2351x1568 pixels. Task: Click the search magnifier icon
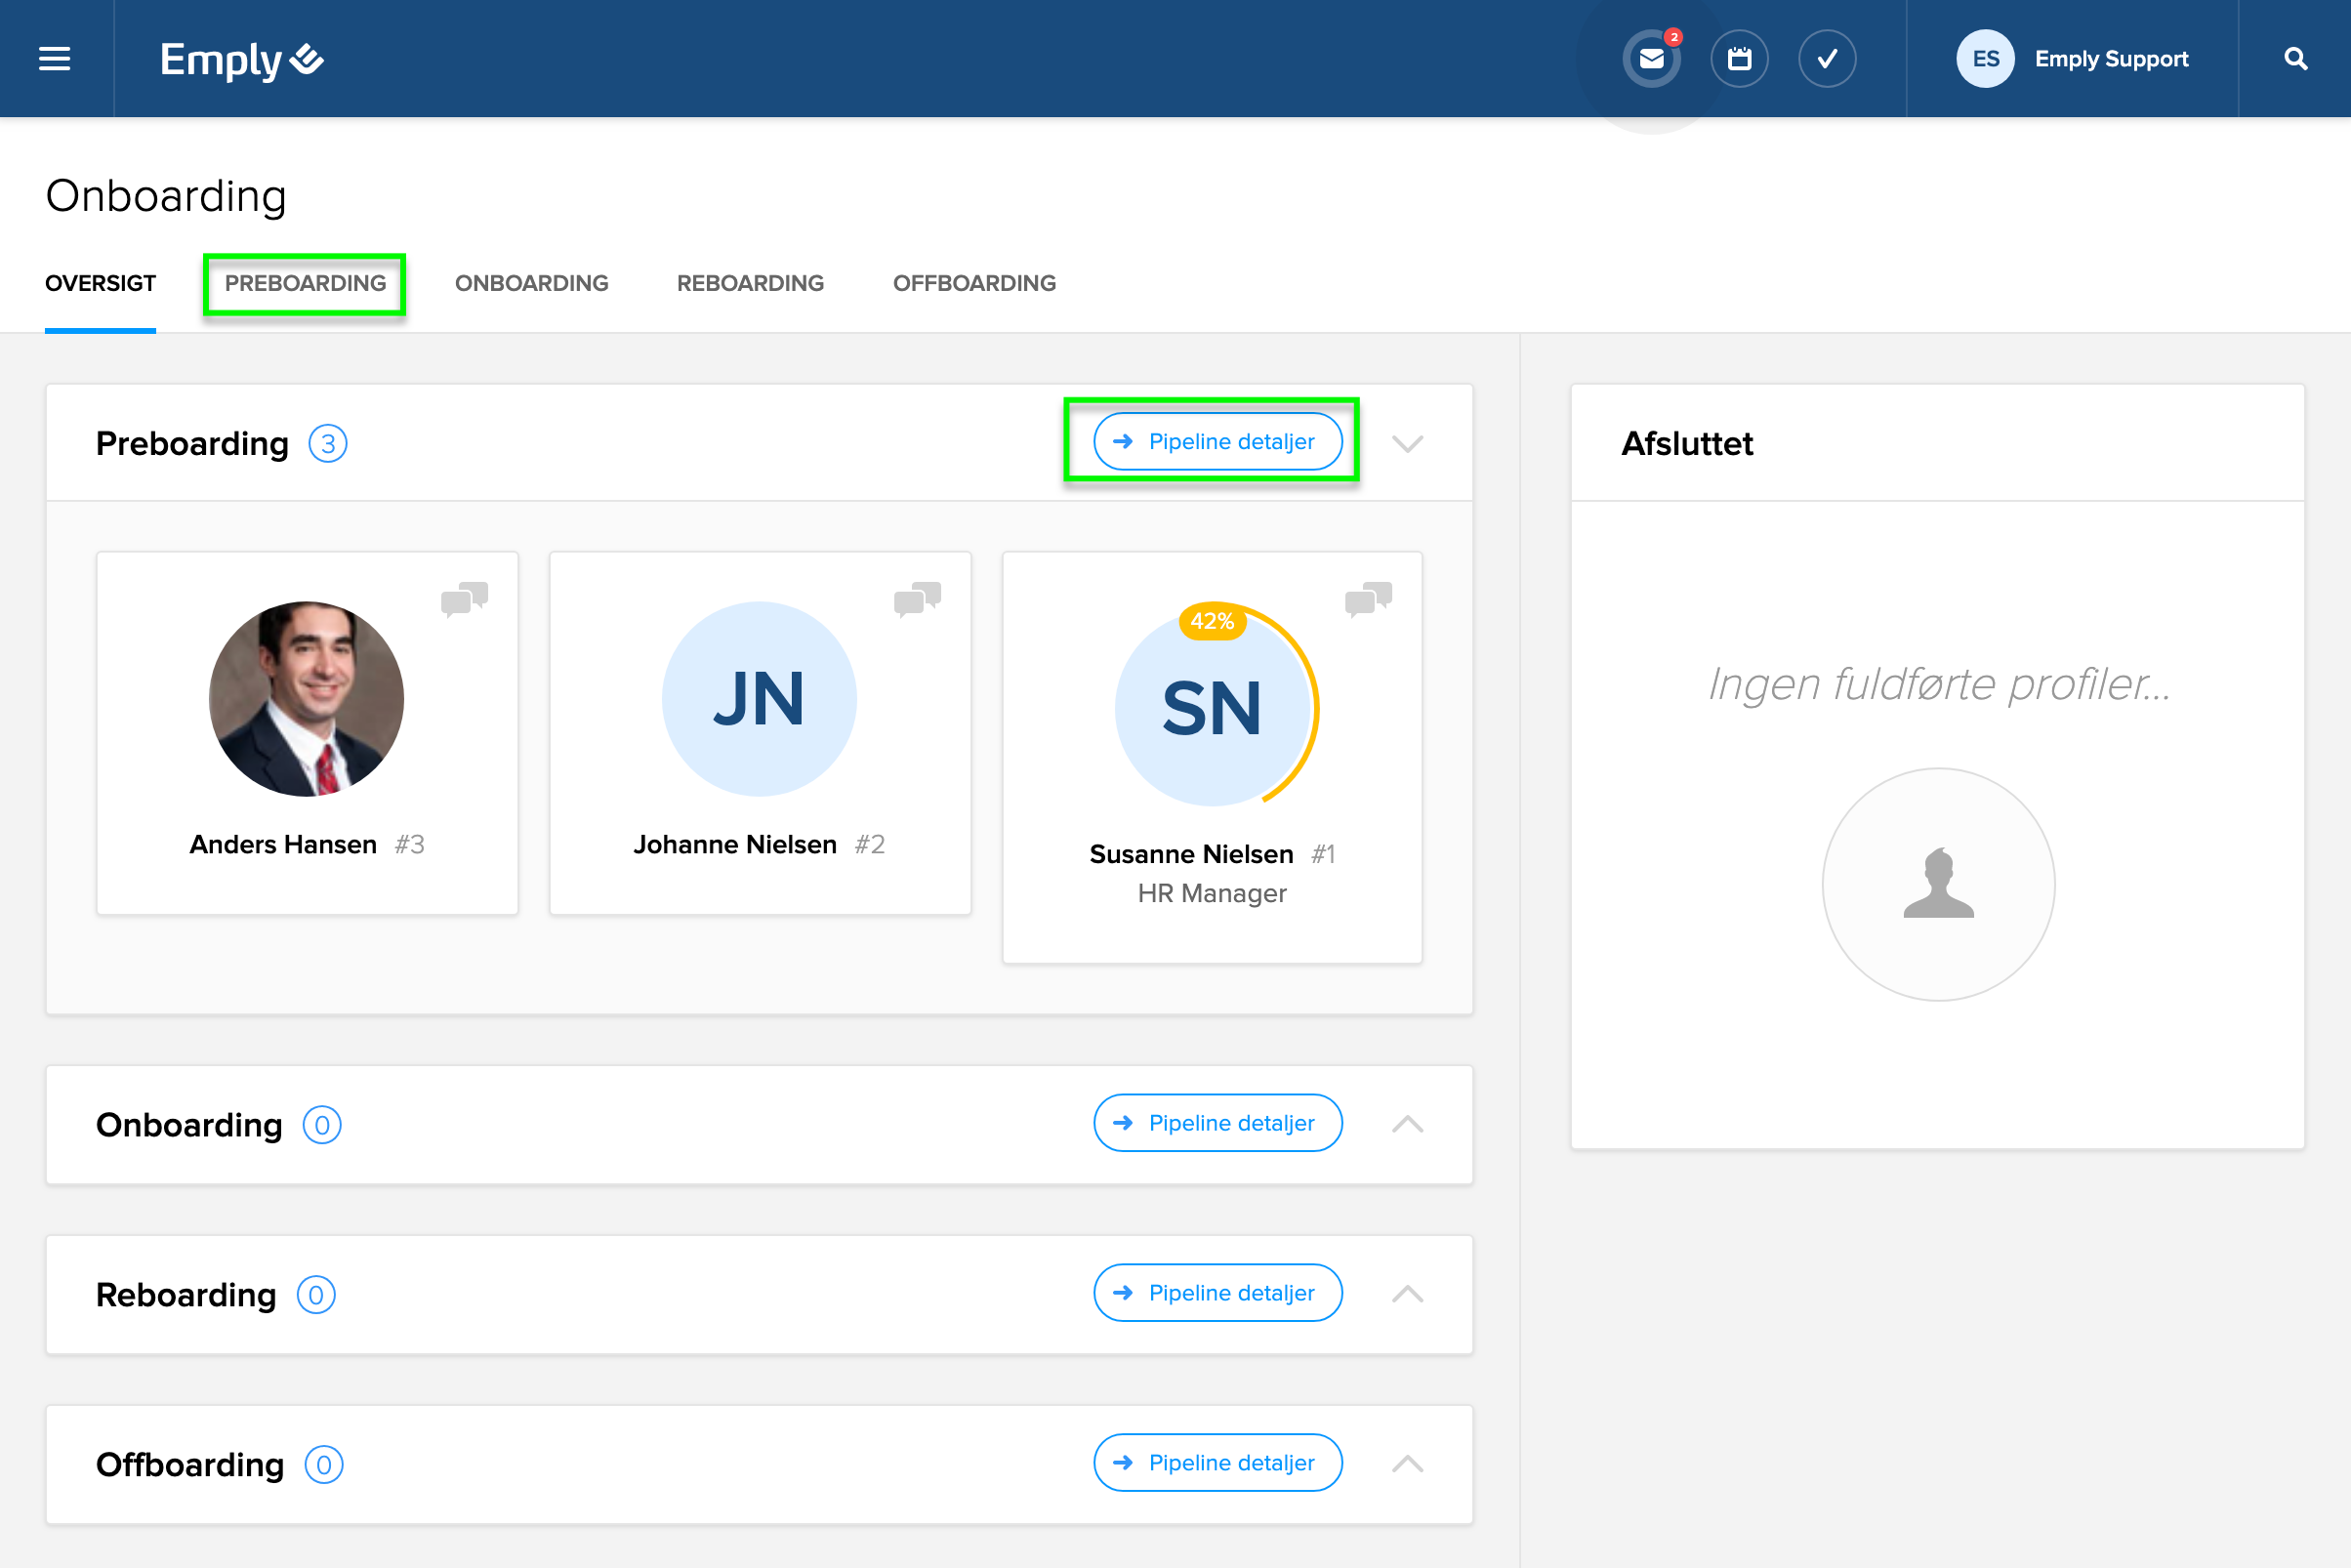pos(2295,59)
